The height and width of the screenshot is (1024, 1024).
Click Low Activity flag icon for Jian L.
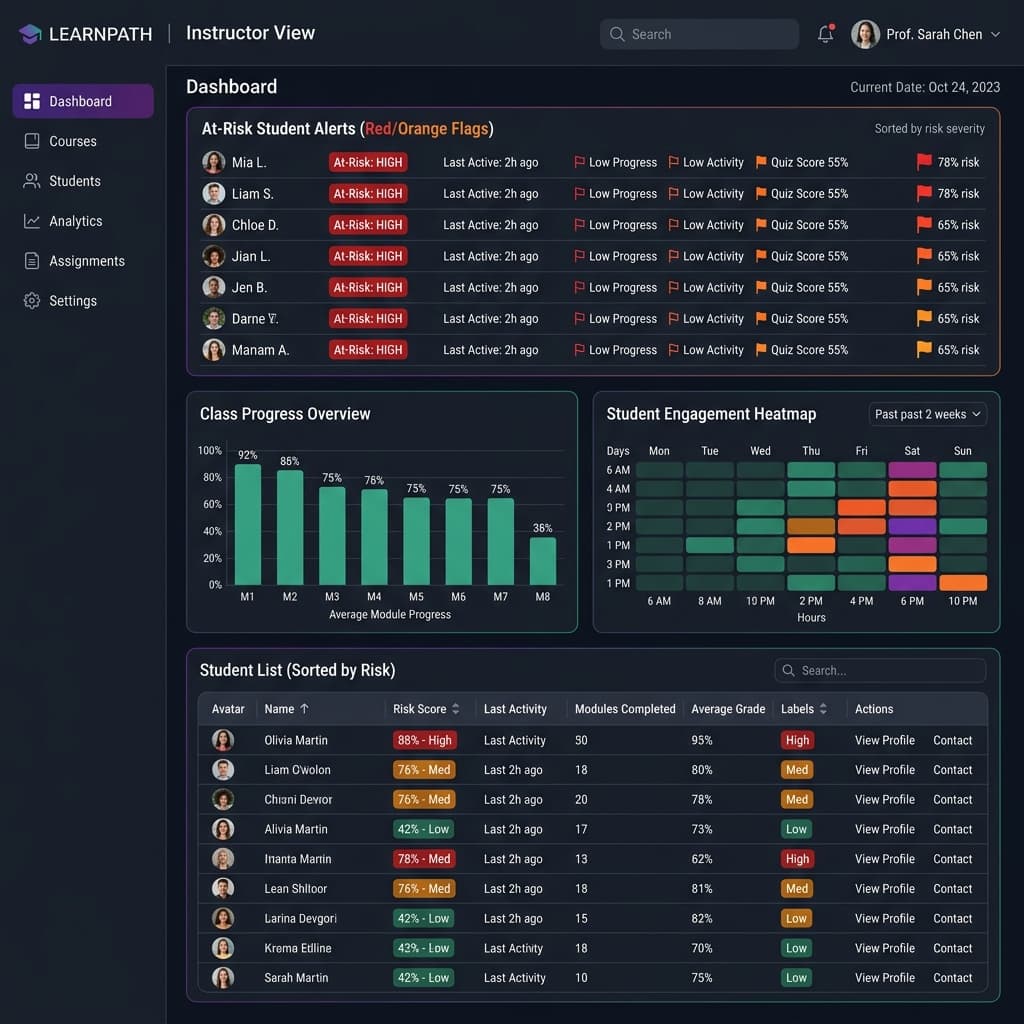pos(673,256)
